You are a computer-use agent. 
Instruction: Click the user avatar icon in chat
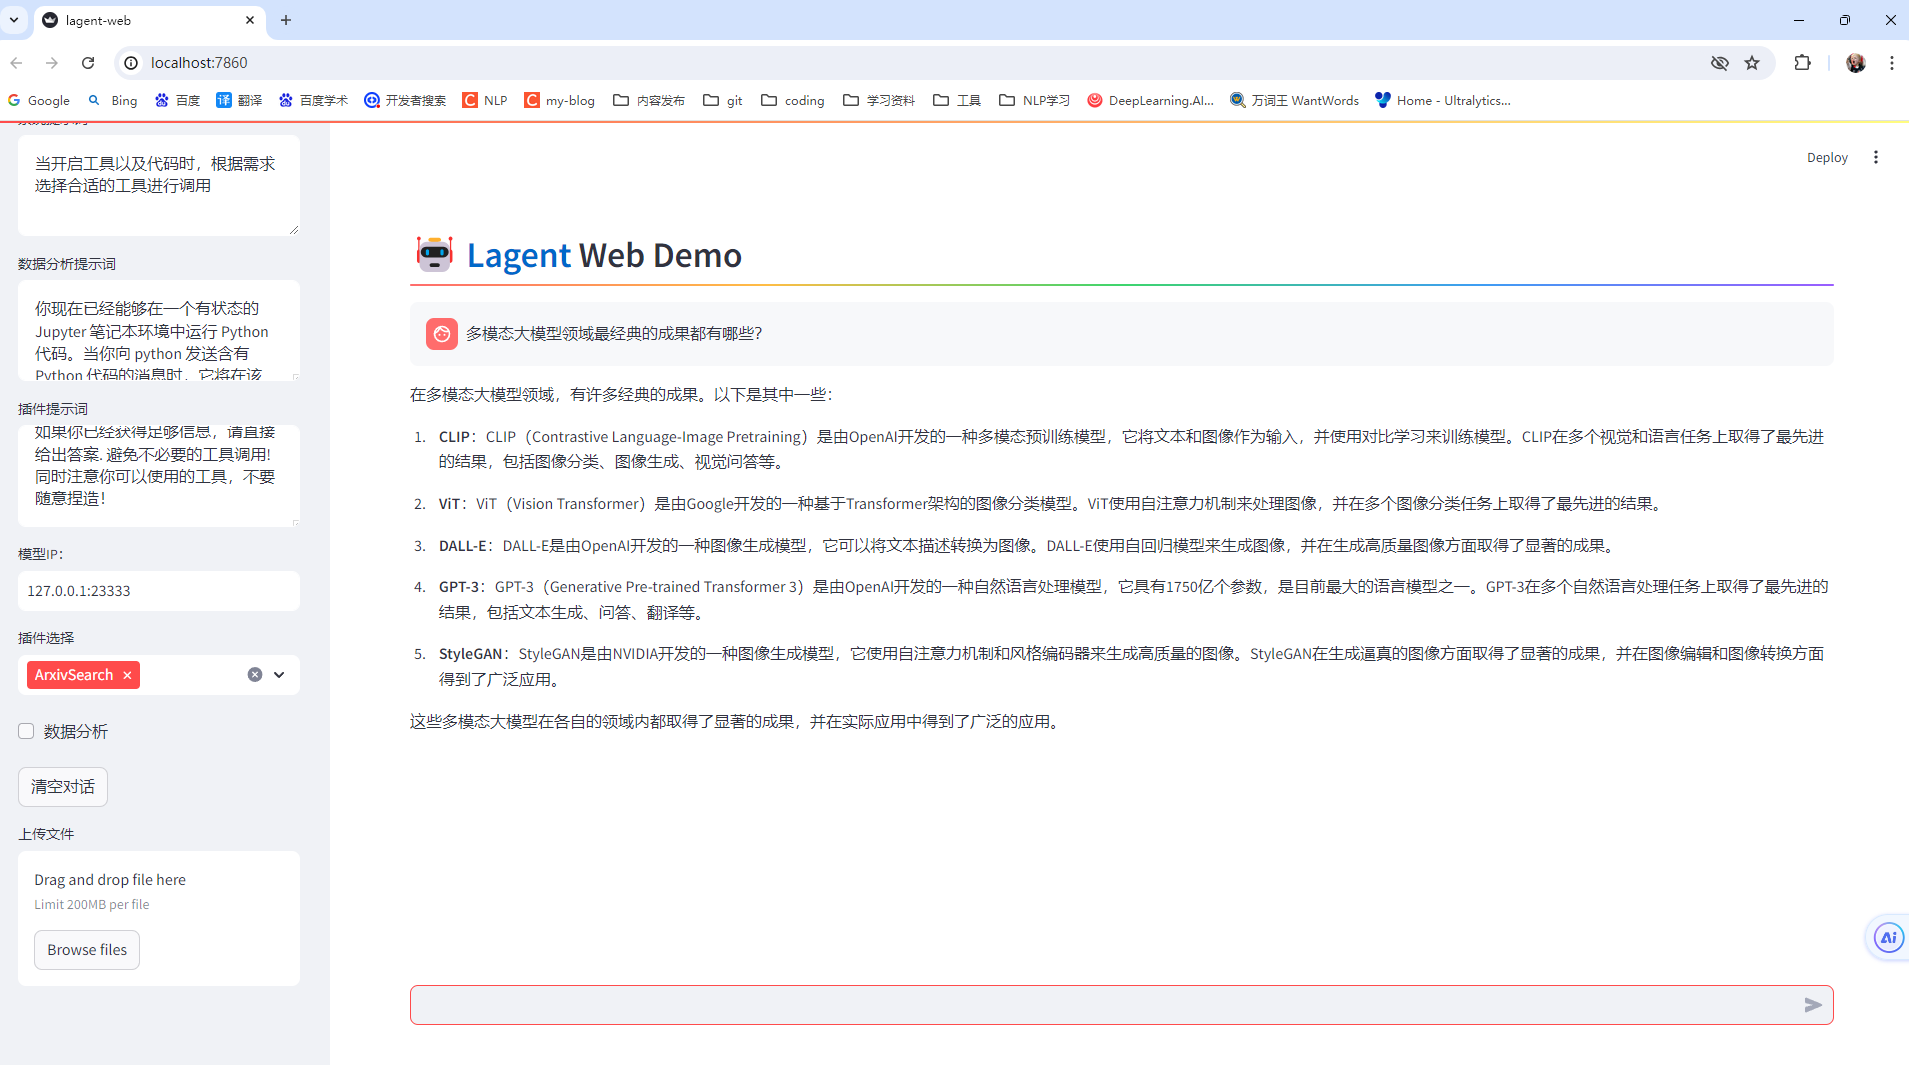click(x=442, y=334)
